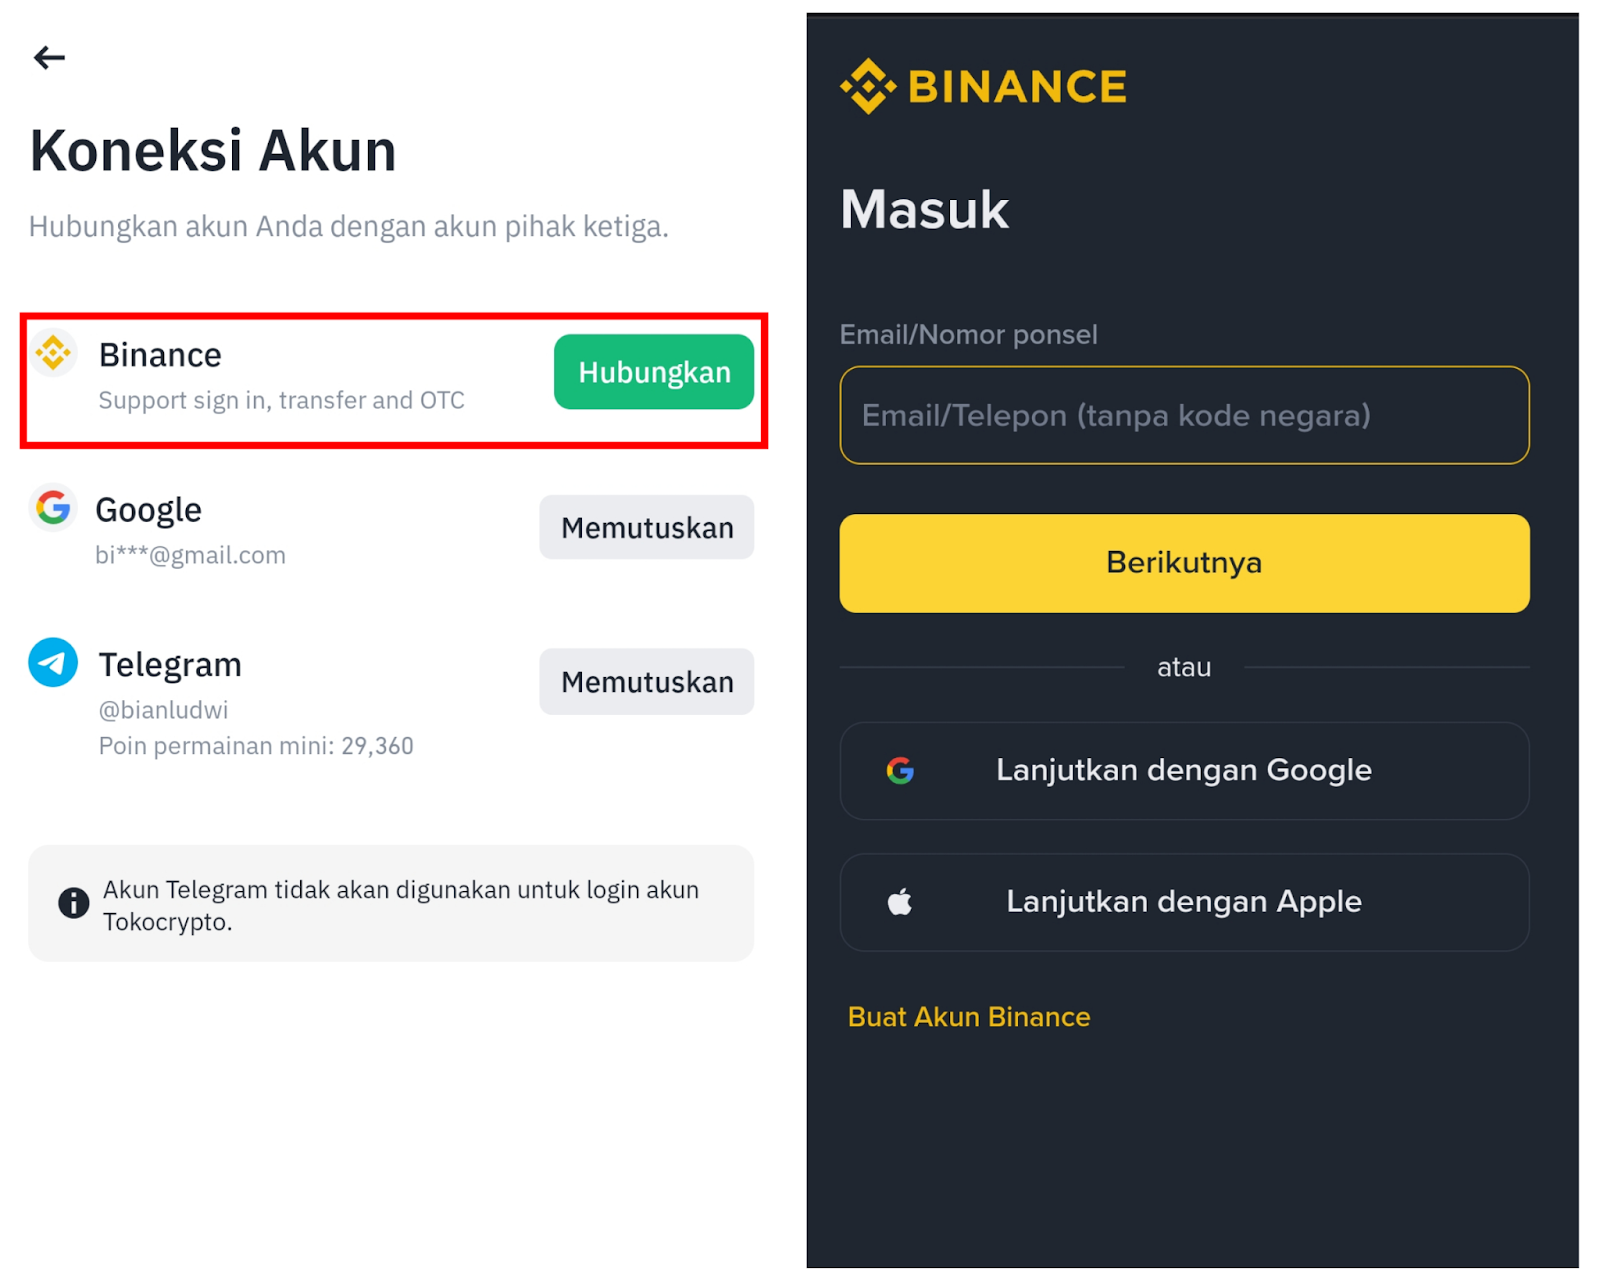
Task: Click the Apple logo in login options
Action: (x=900, y=902)
